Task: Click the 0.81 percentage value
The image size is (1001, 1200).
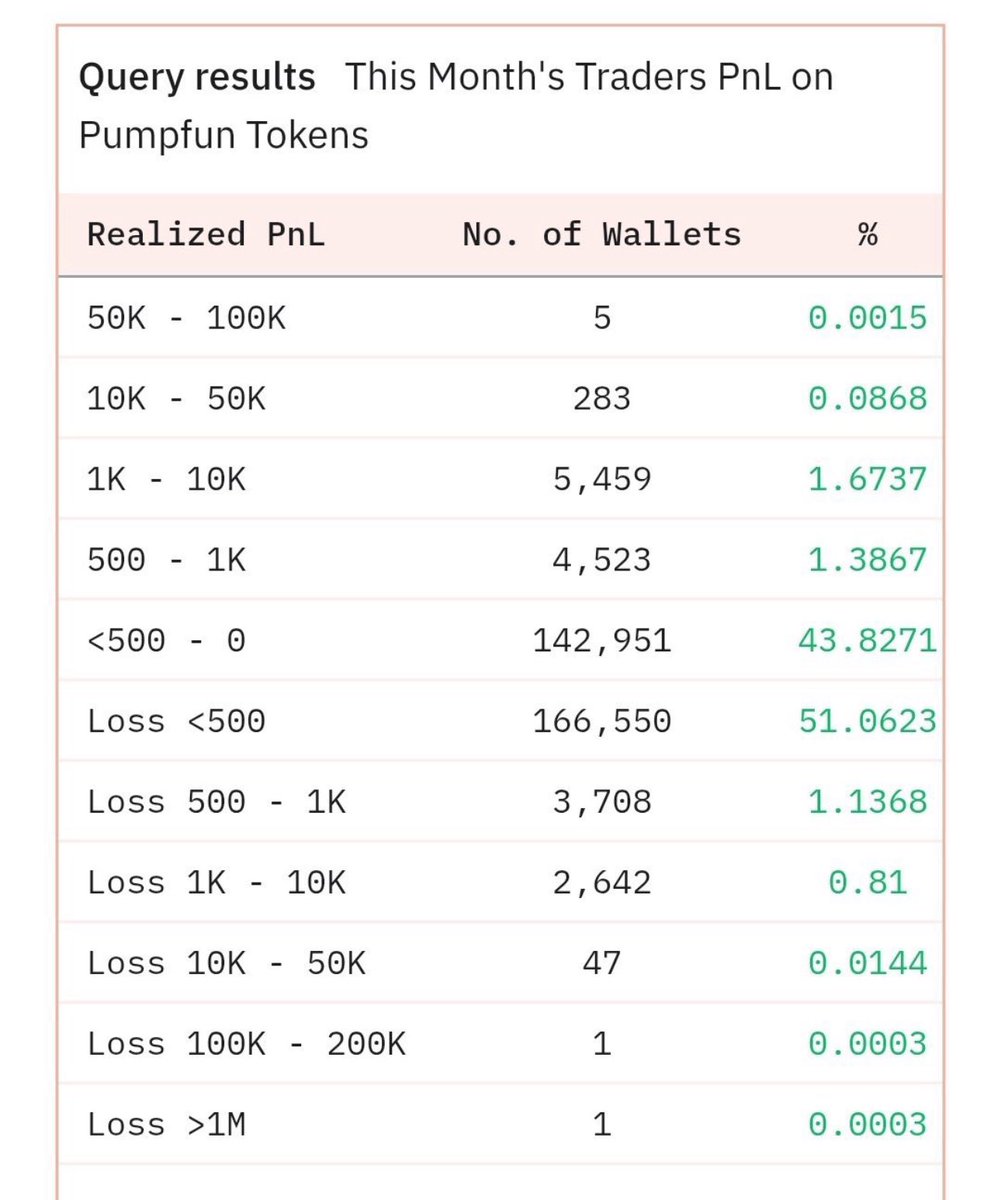Action: (x=867, y=882)
